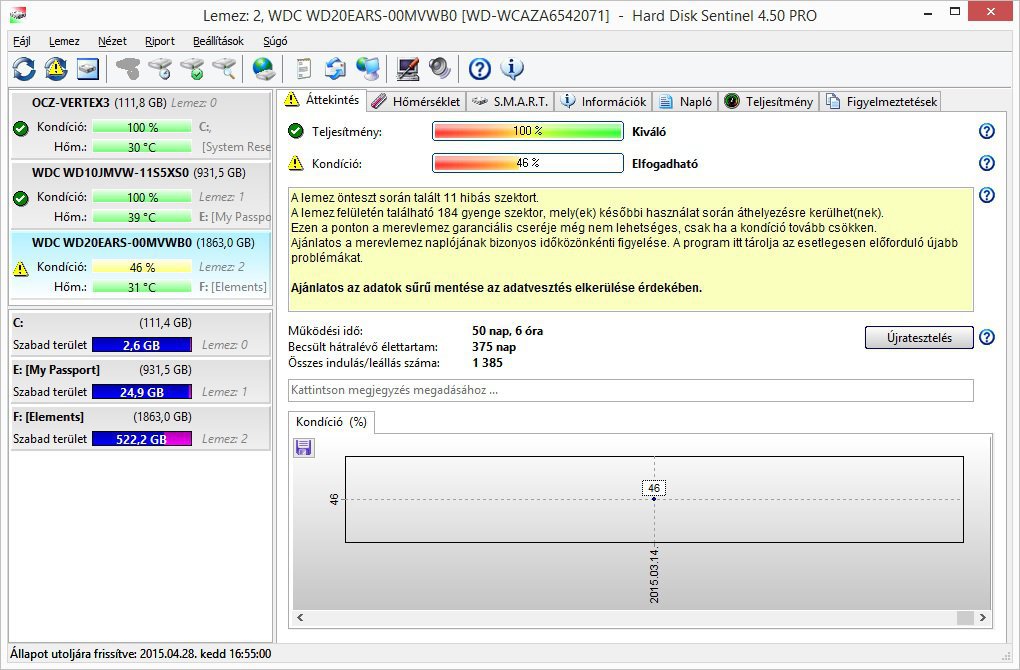This screenshot has height=670, width=1020.
Task: Click help icon next to Újratesztelés button
Action: [x=987, y=337]
